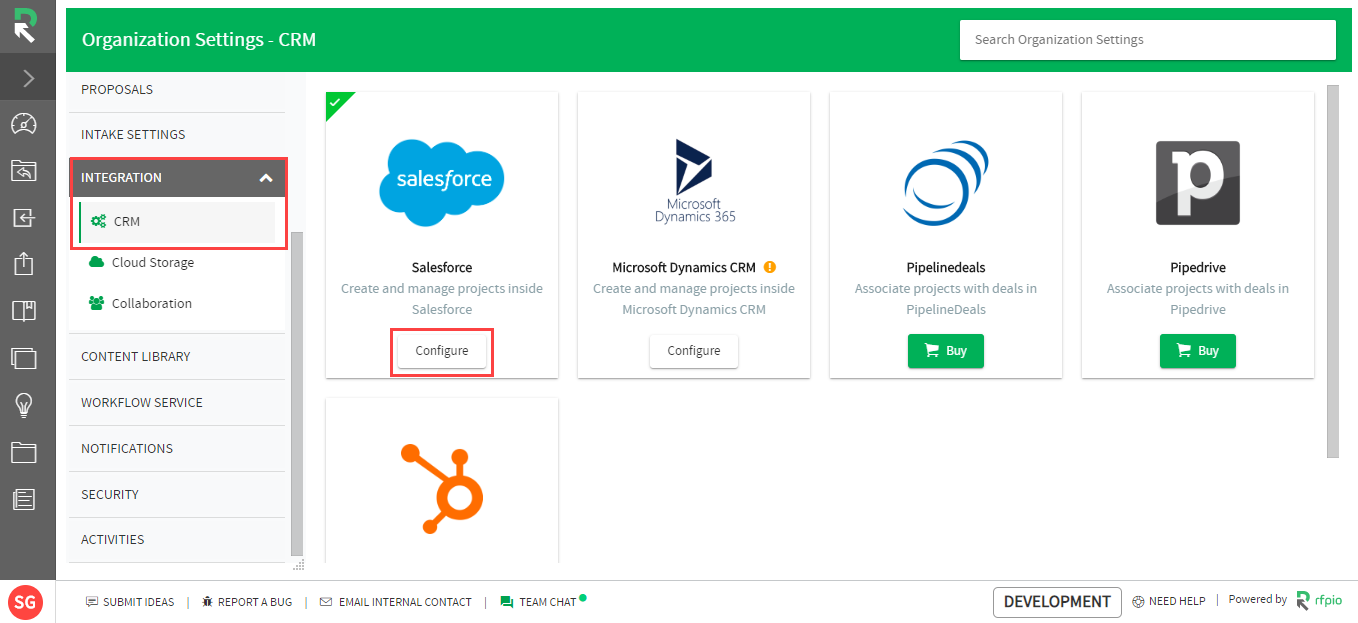Select the Pipelinedeals logo
Screen dimensions: 1358x623
click(946, 182)
